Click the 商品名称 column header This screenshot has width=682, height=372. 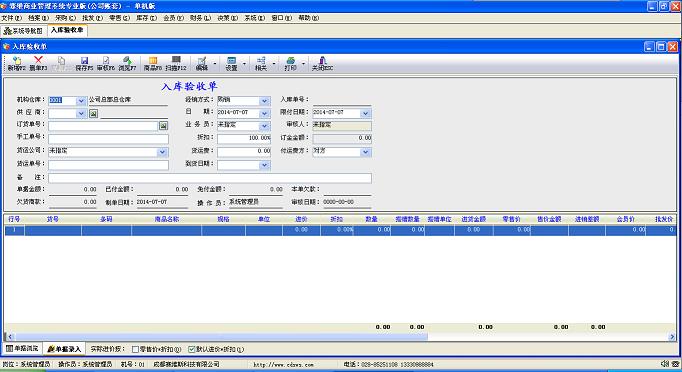pyautogui.click(x=167, y=219)
